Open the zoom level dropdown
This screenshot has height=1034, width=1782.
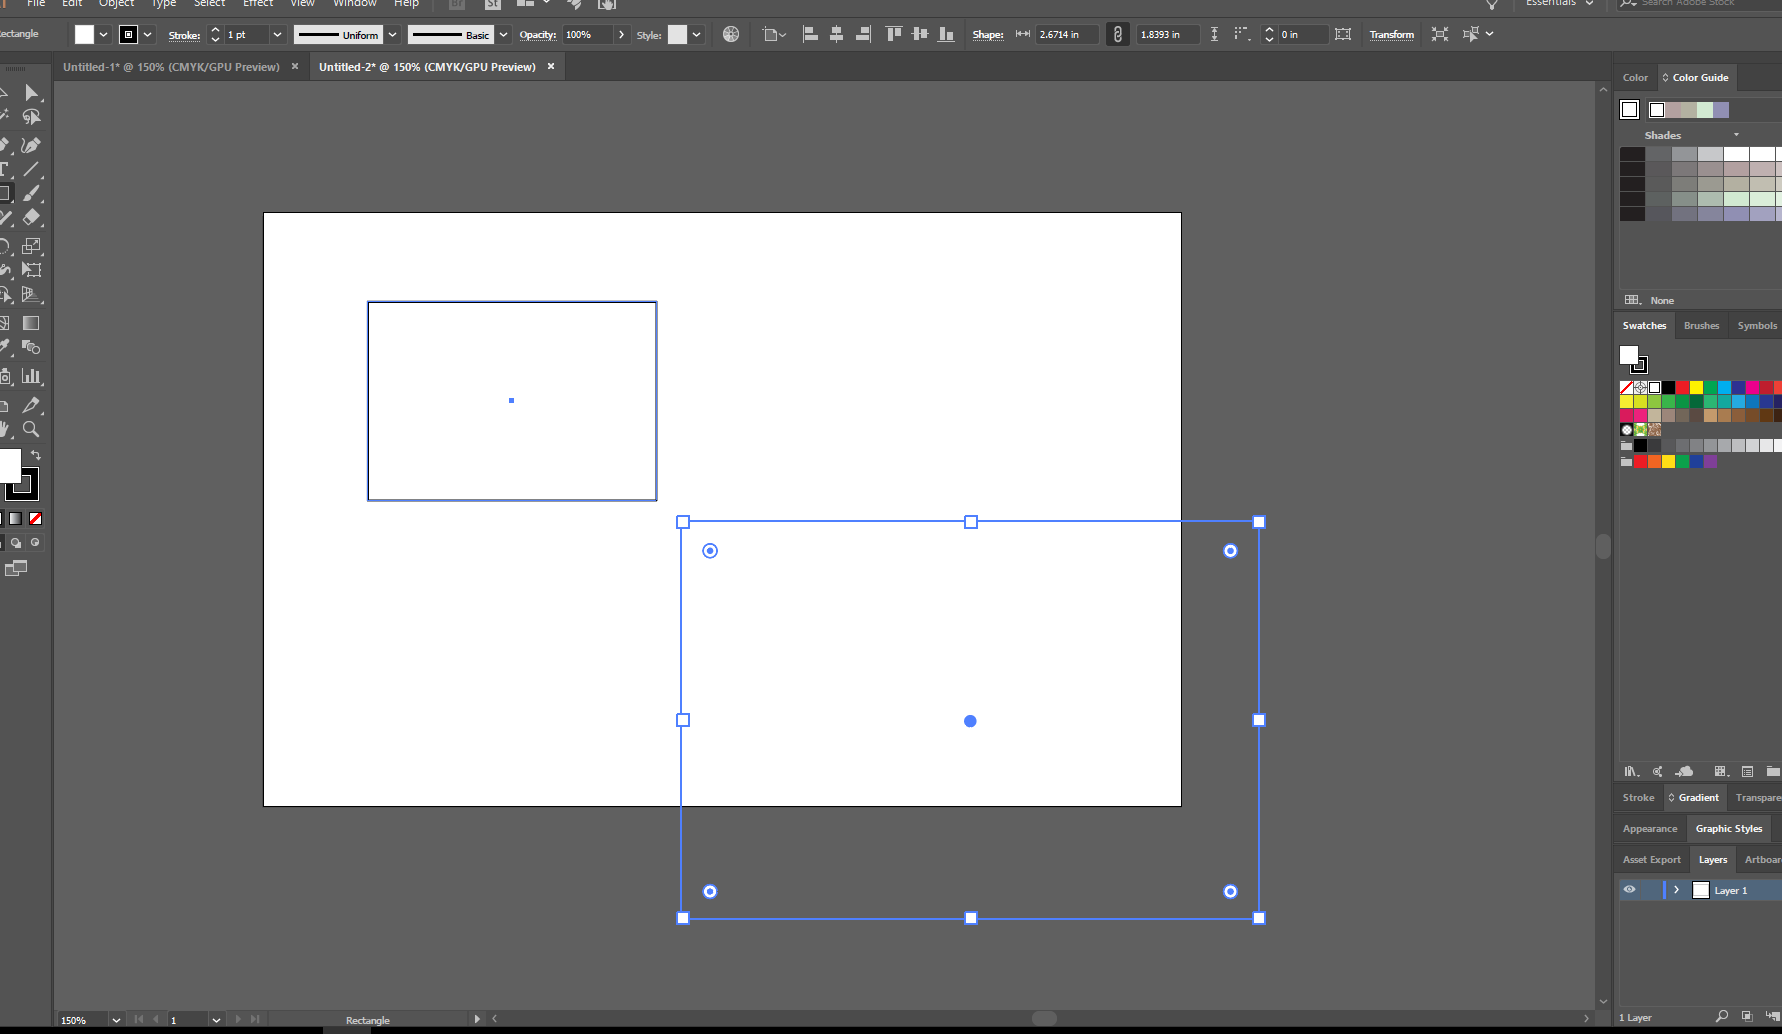pos(116,1020)
